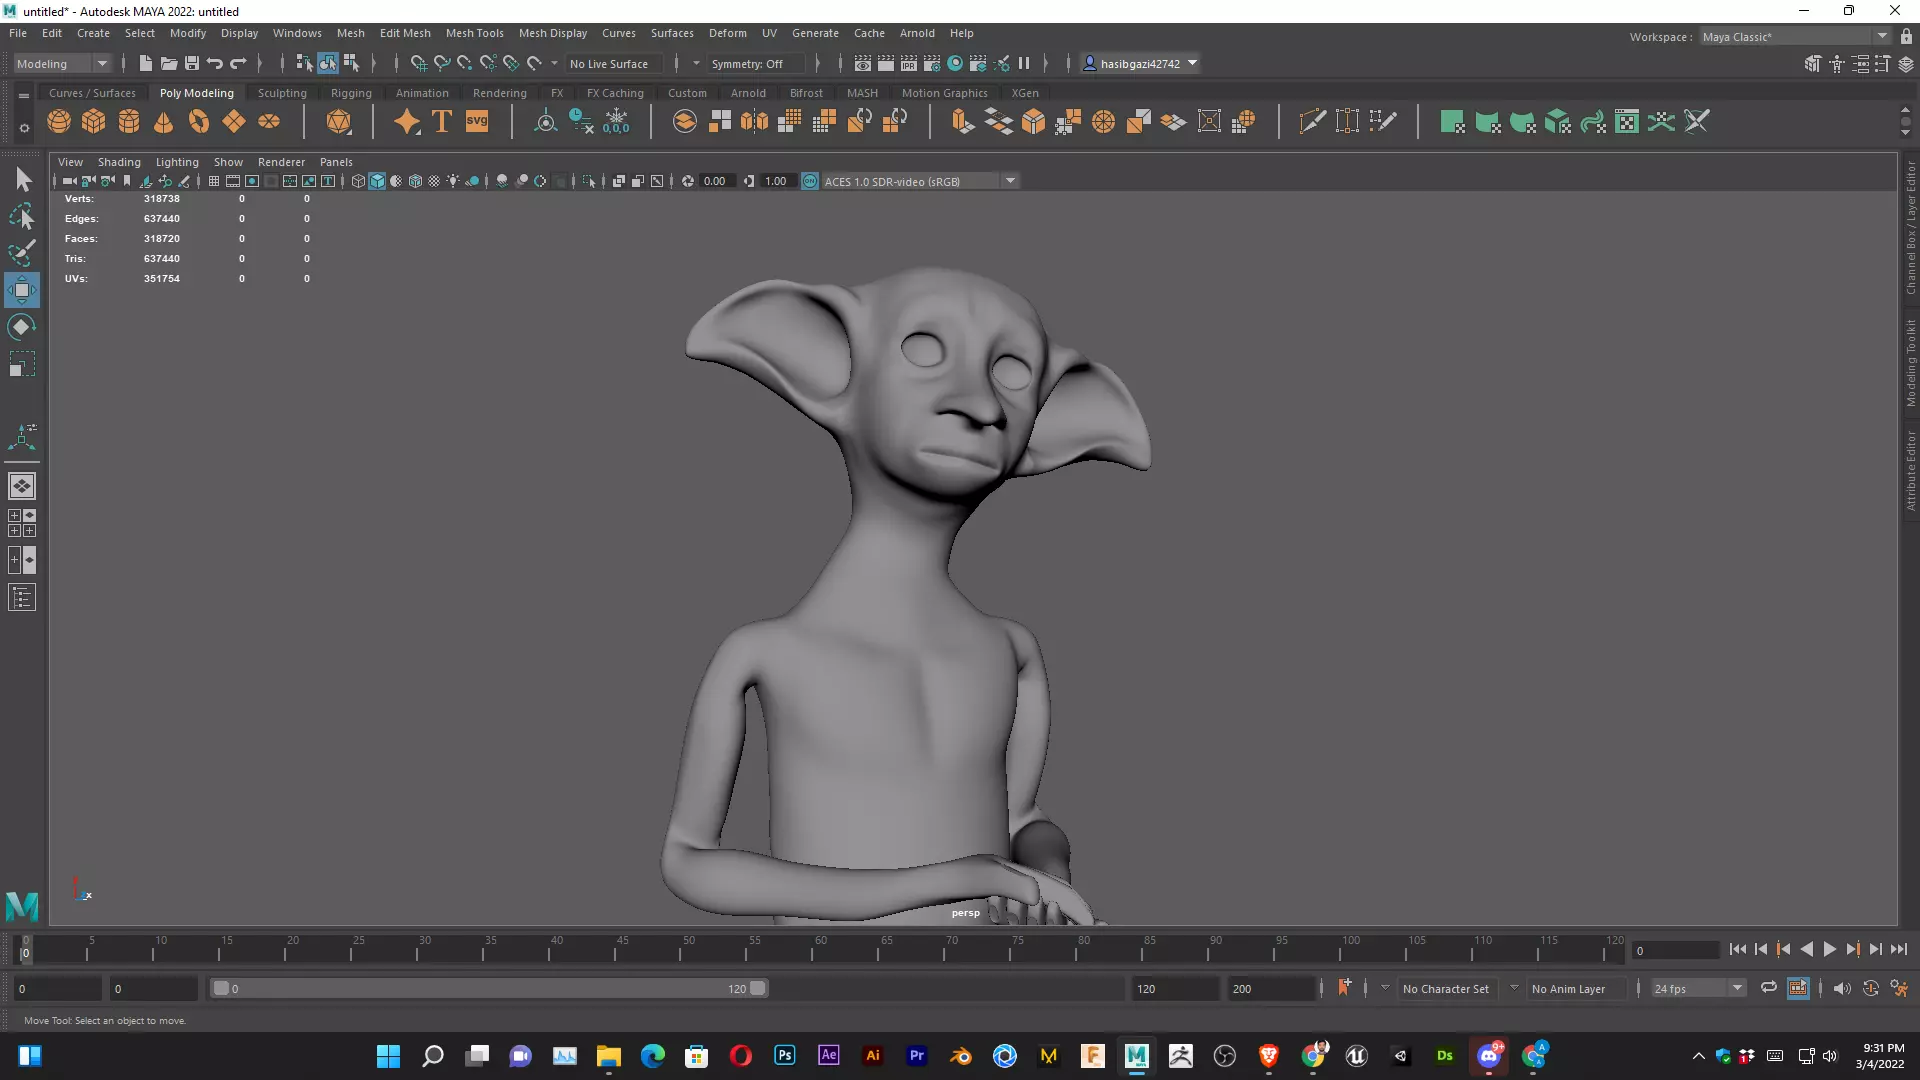Activate the Move tool
The height and width of the screenshot is (1080, 1920).
[22, 291]
